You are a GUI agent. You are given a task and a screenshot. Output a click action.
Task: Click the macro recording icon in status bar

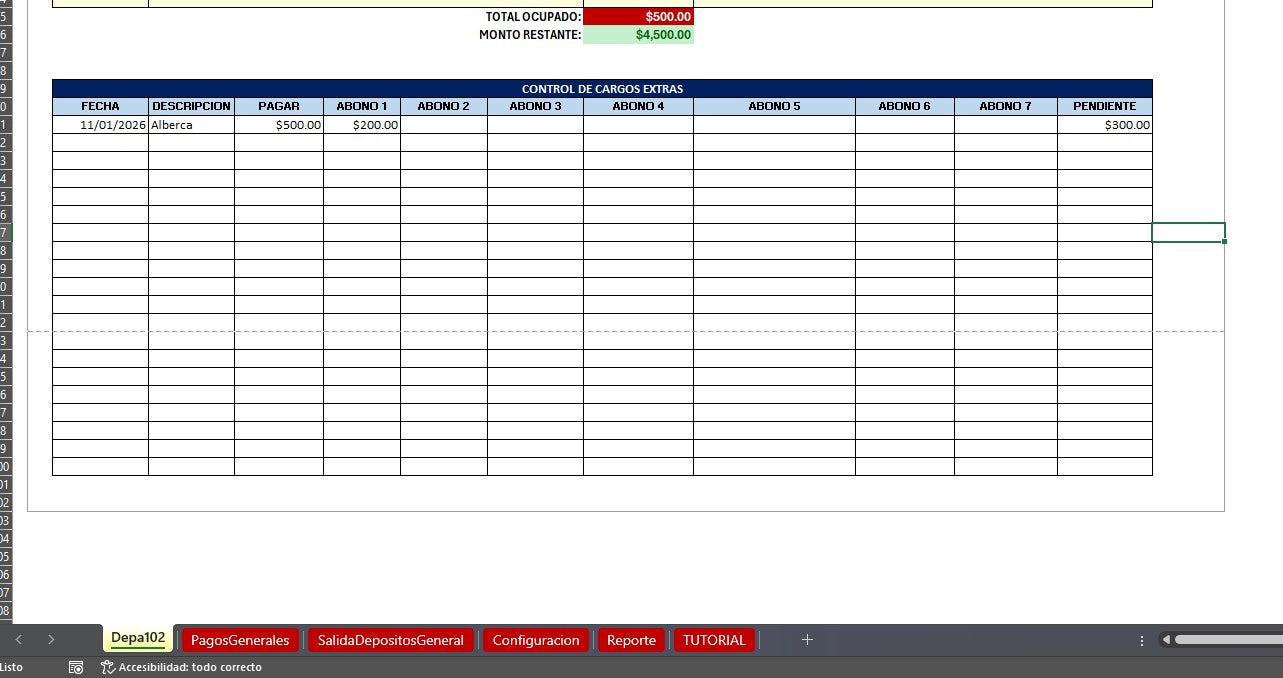pyautogui.click(x=76, y=667)
